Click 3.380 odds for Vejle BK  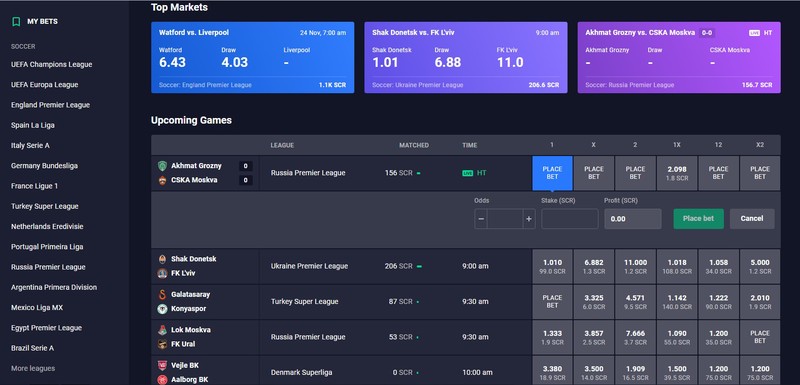click(552, 371)
